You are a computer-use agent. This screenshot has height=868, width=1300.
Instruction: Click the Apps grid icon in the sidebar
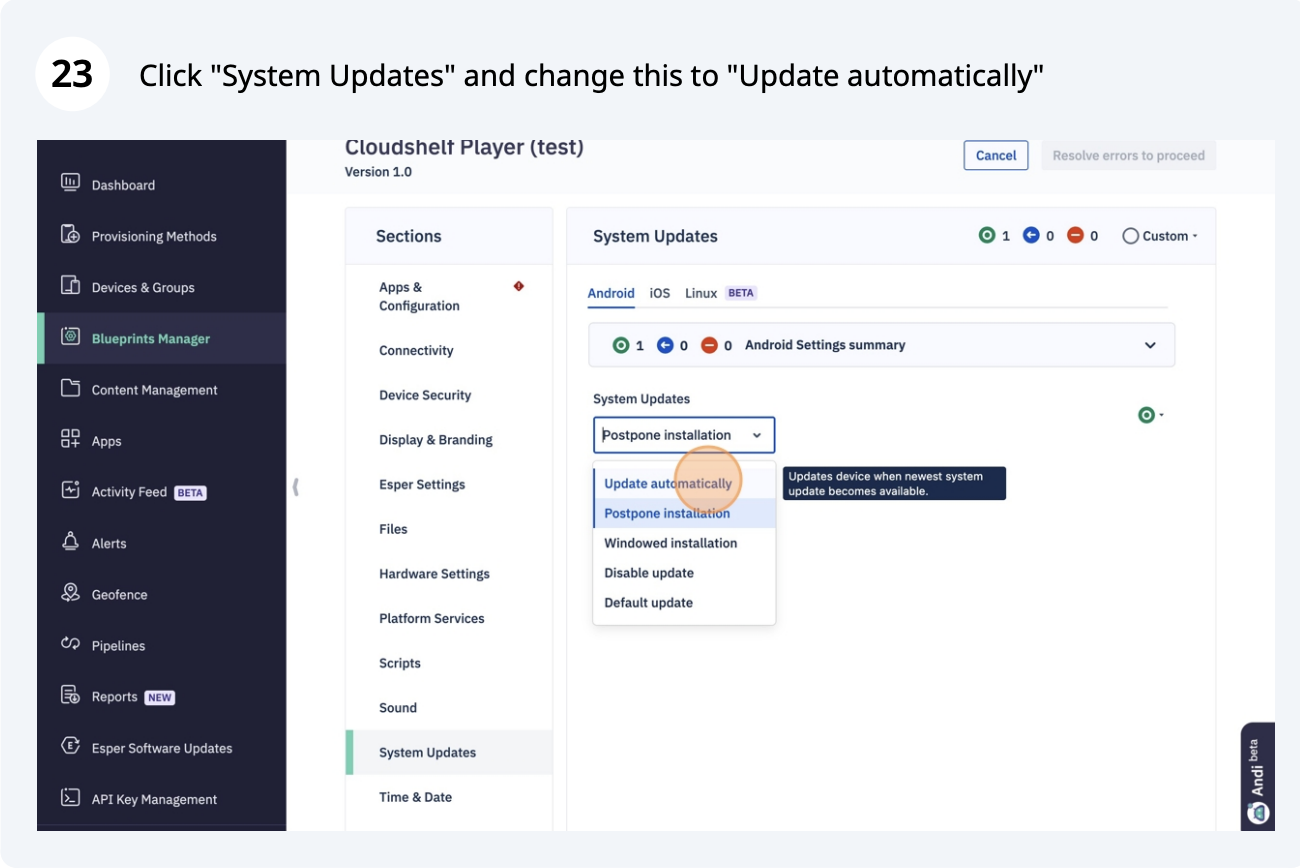70,439
